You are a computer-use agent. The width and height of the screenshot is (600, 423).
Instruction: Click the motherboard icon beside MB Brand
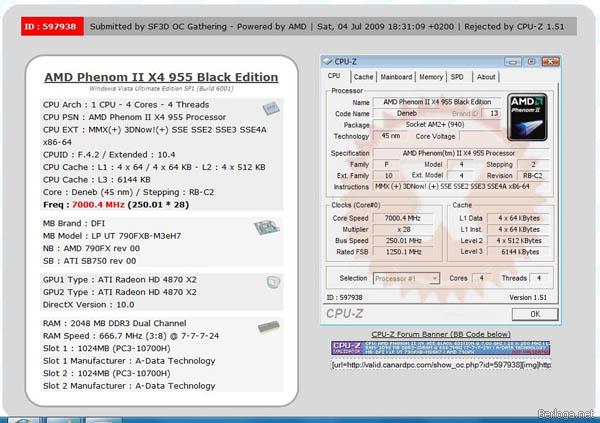[266, 227]
